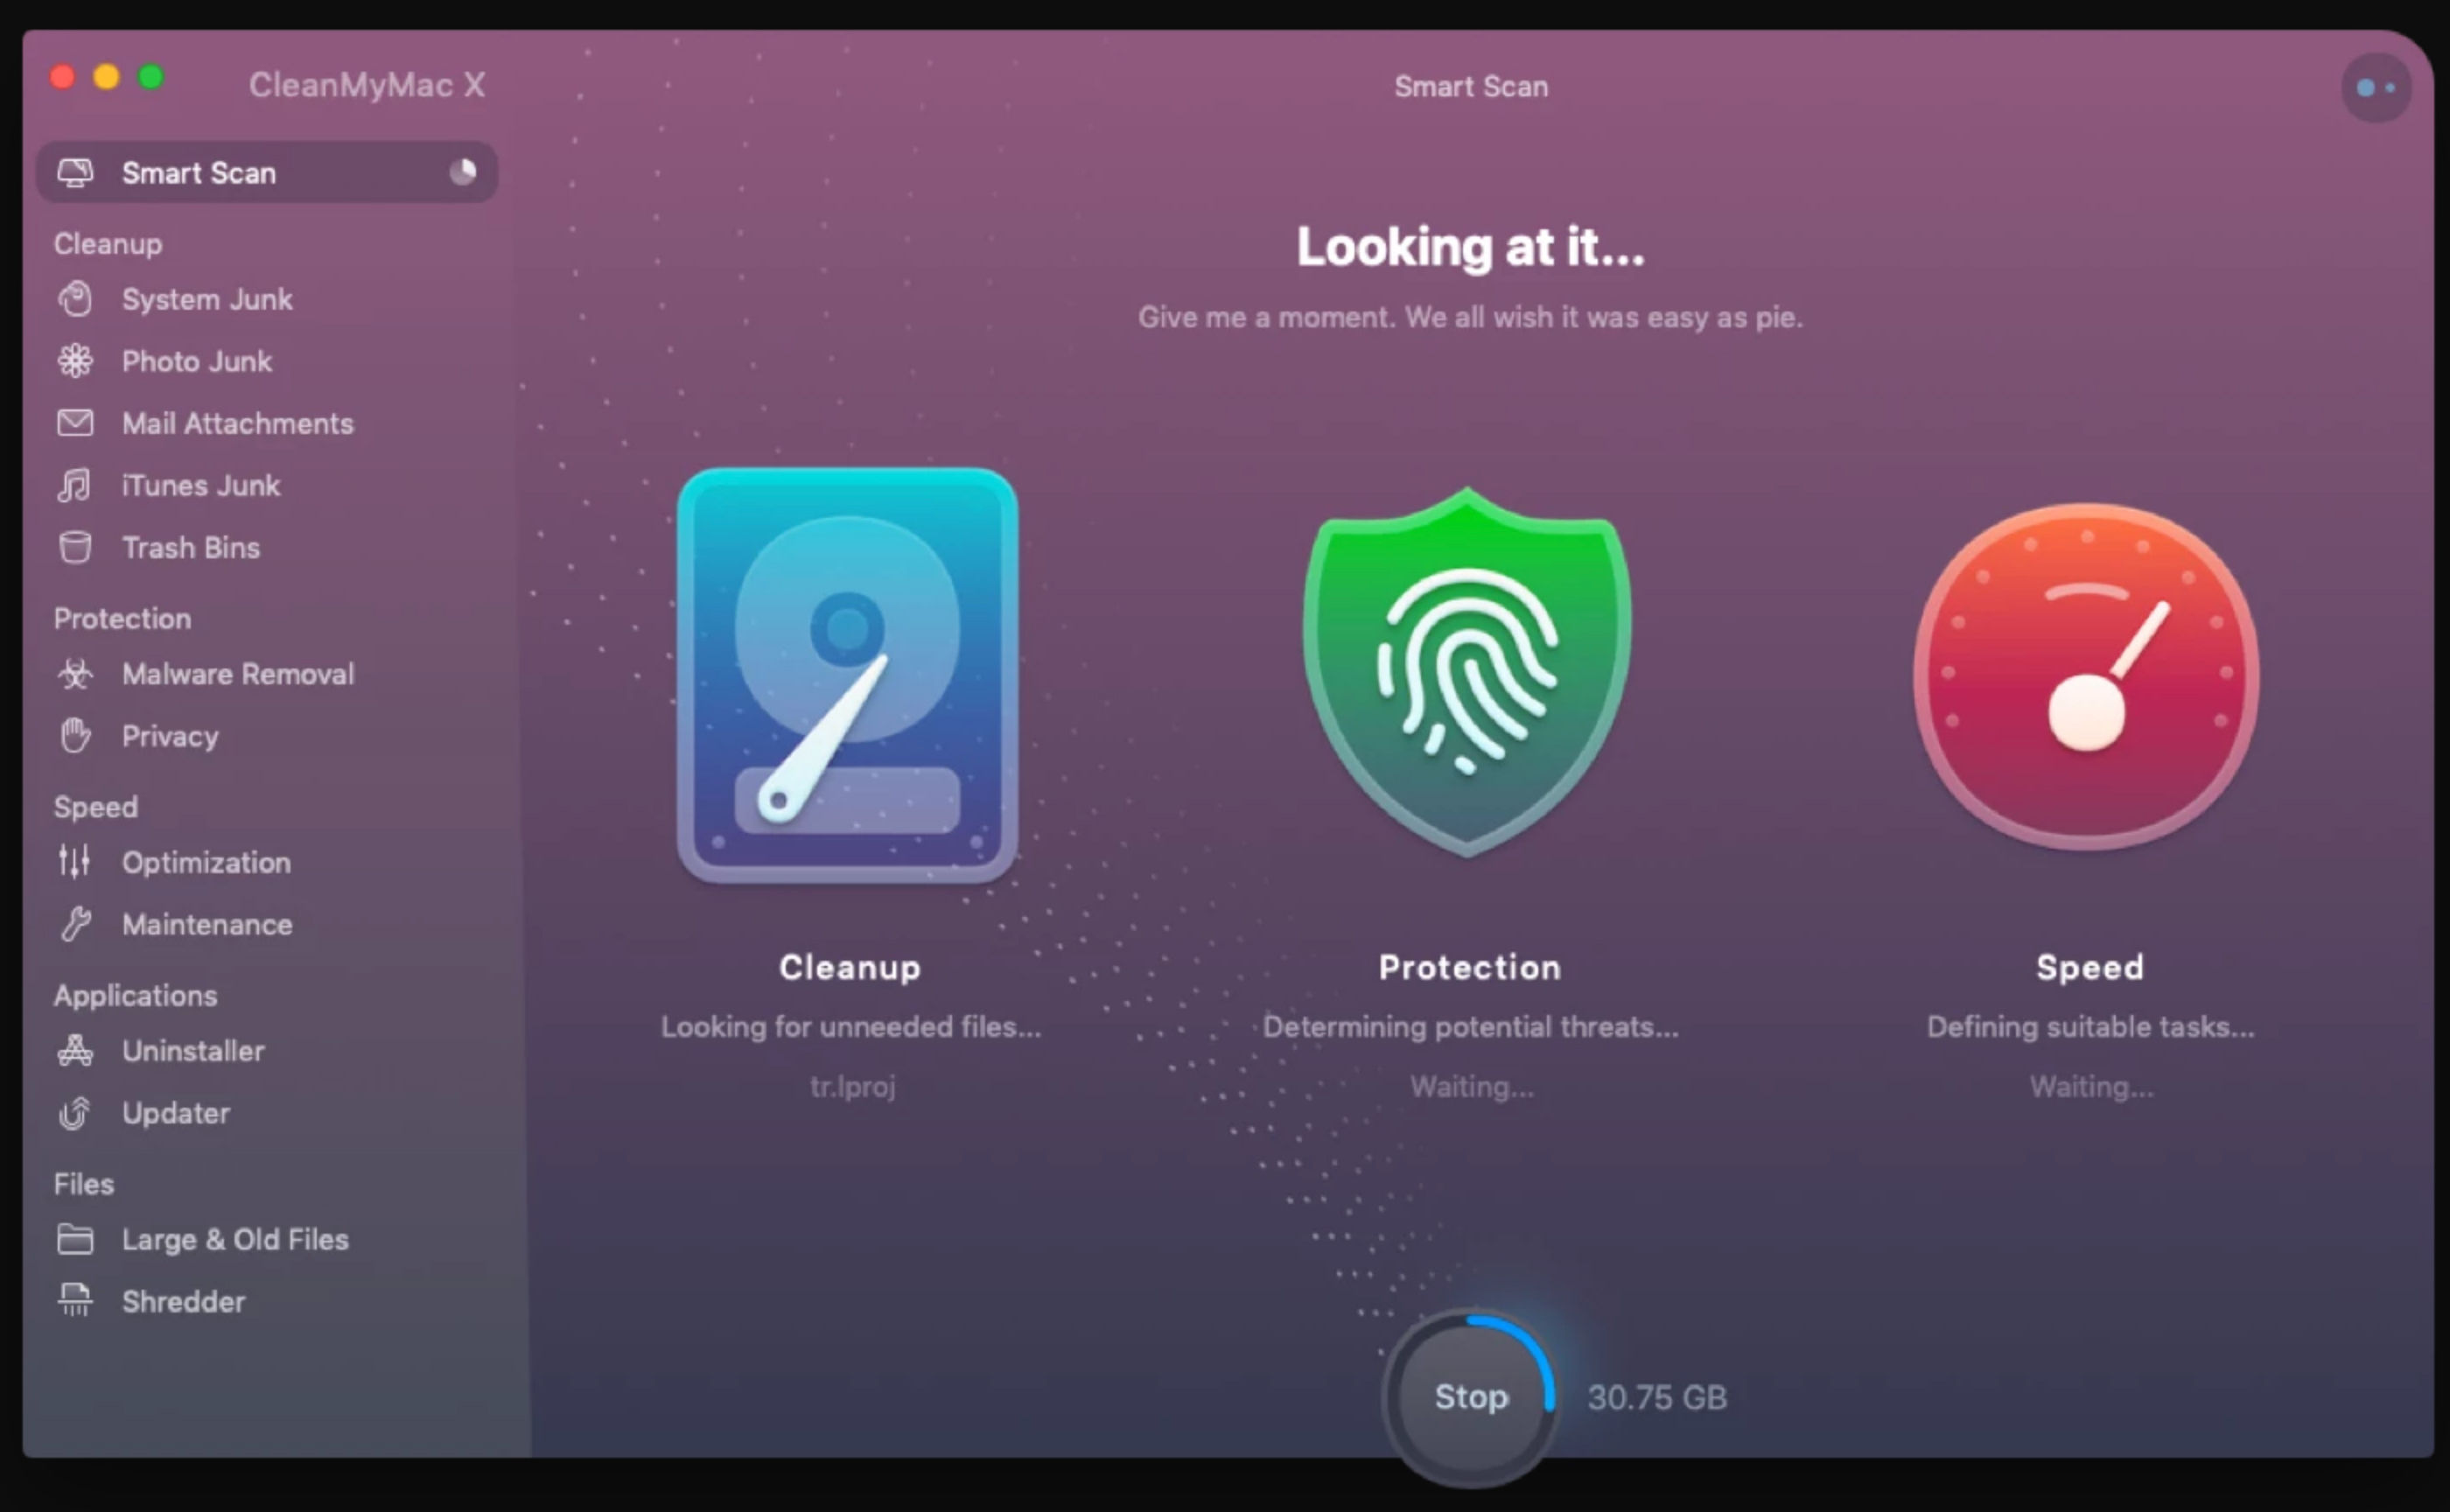
Task: Open the assistant dots button top-right
Action: coord(2376,89)
